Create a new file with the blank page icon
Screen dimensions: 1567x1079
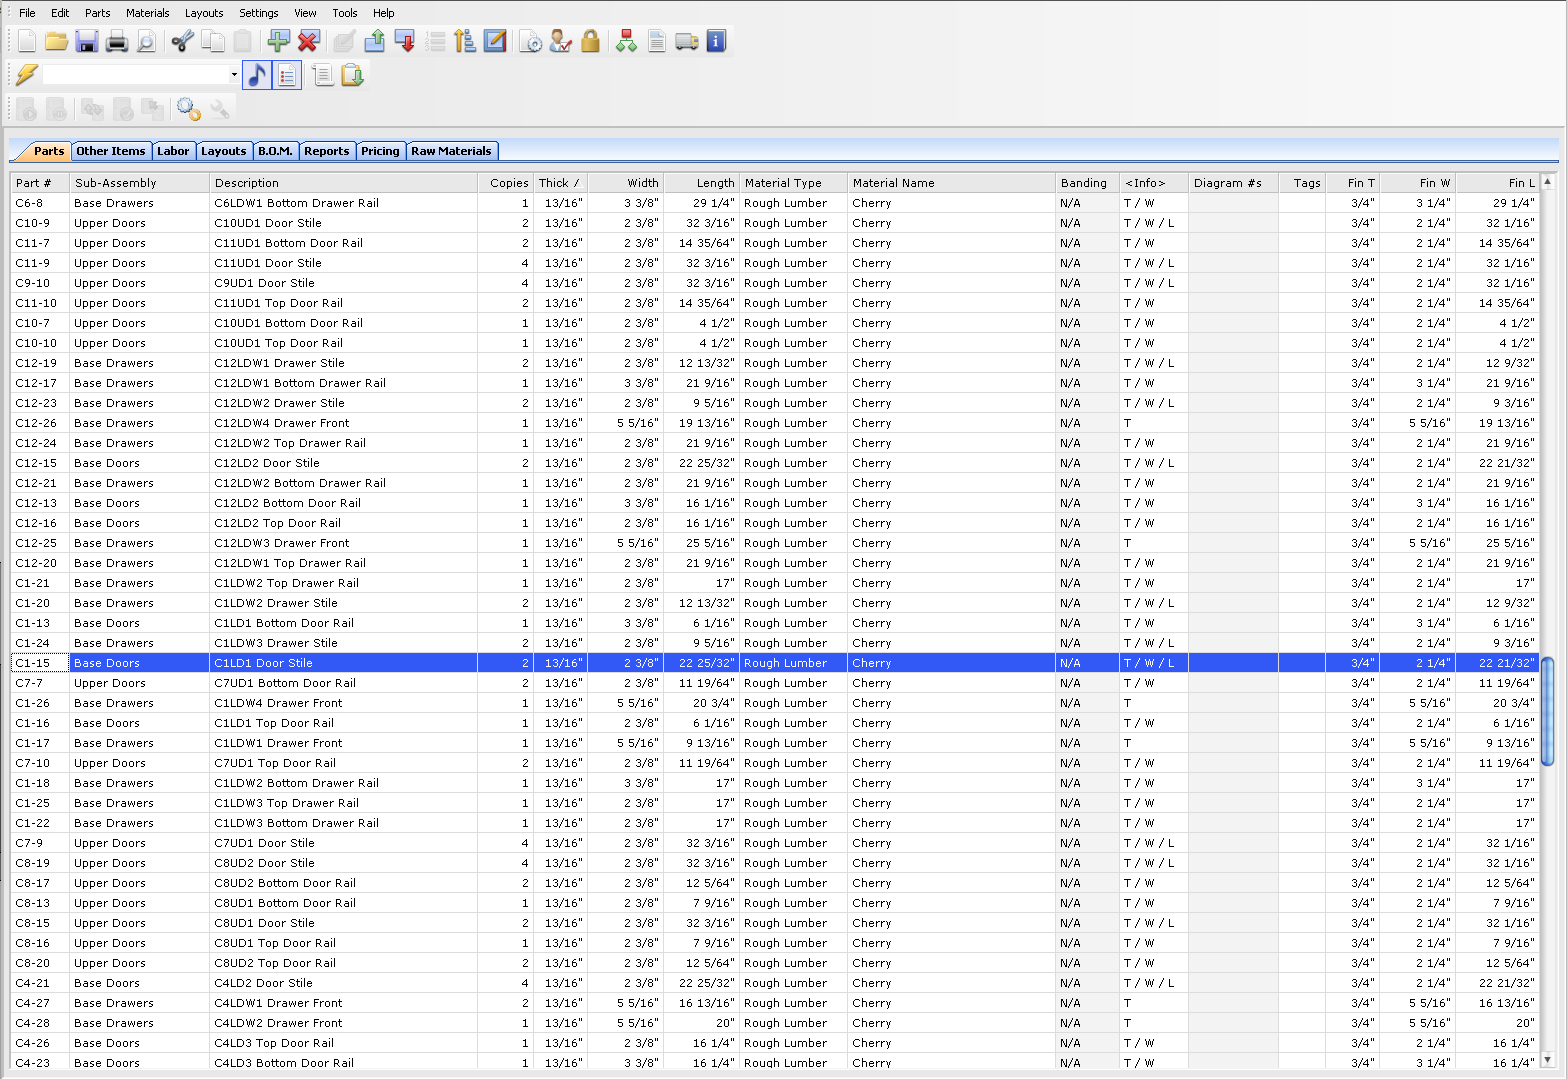click(26, 41)
